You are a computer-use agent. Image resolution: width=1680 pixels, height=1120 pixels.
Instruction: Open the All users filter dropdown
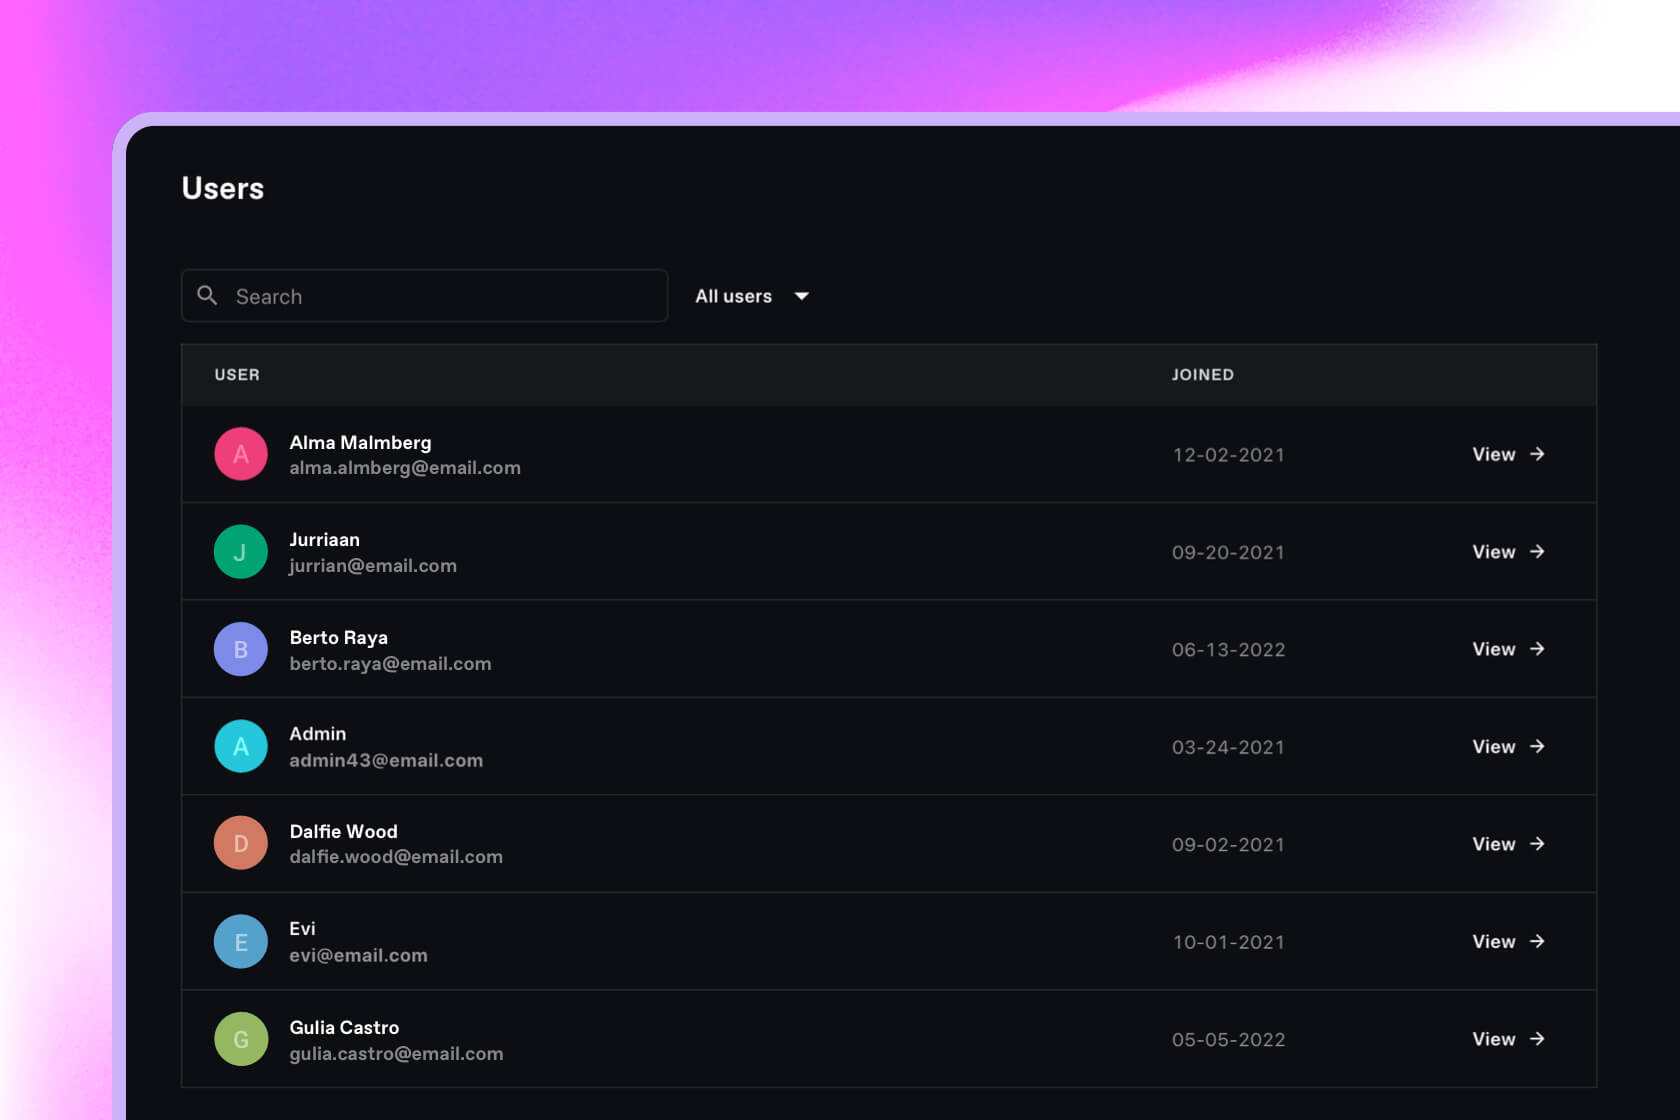coord(752,296)
